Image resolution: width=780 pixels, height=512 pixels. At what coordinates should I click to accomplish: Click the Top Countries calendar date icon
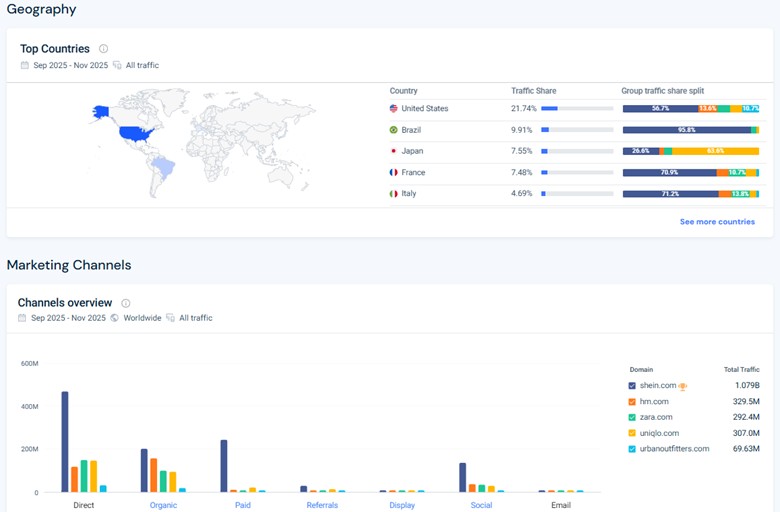[24, 65]
